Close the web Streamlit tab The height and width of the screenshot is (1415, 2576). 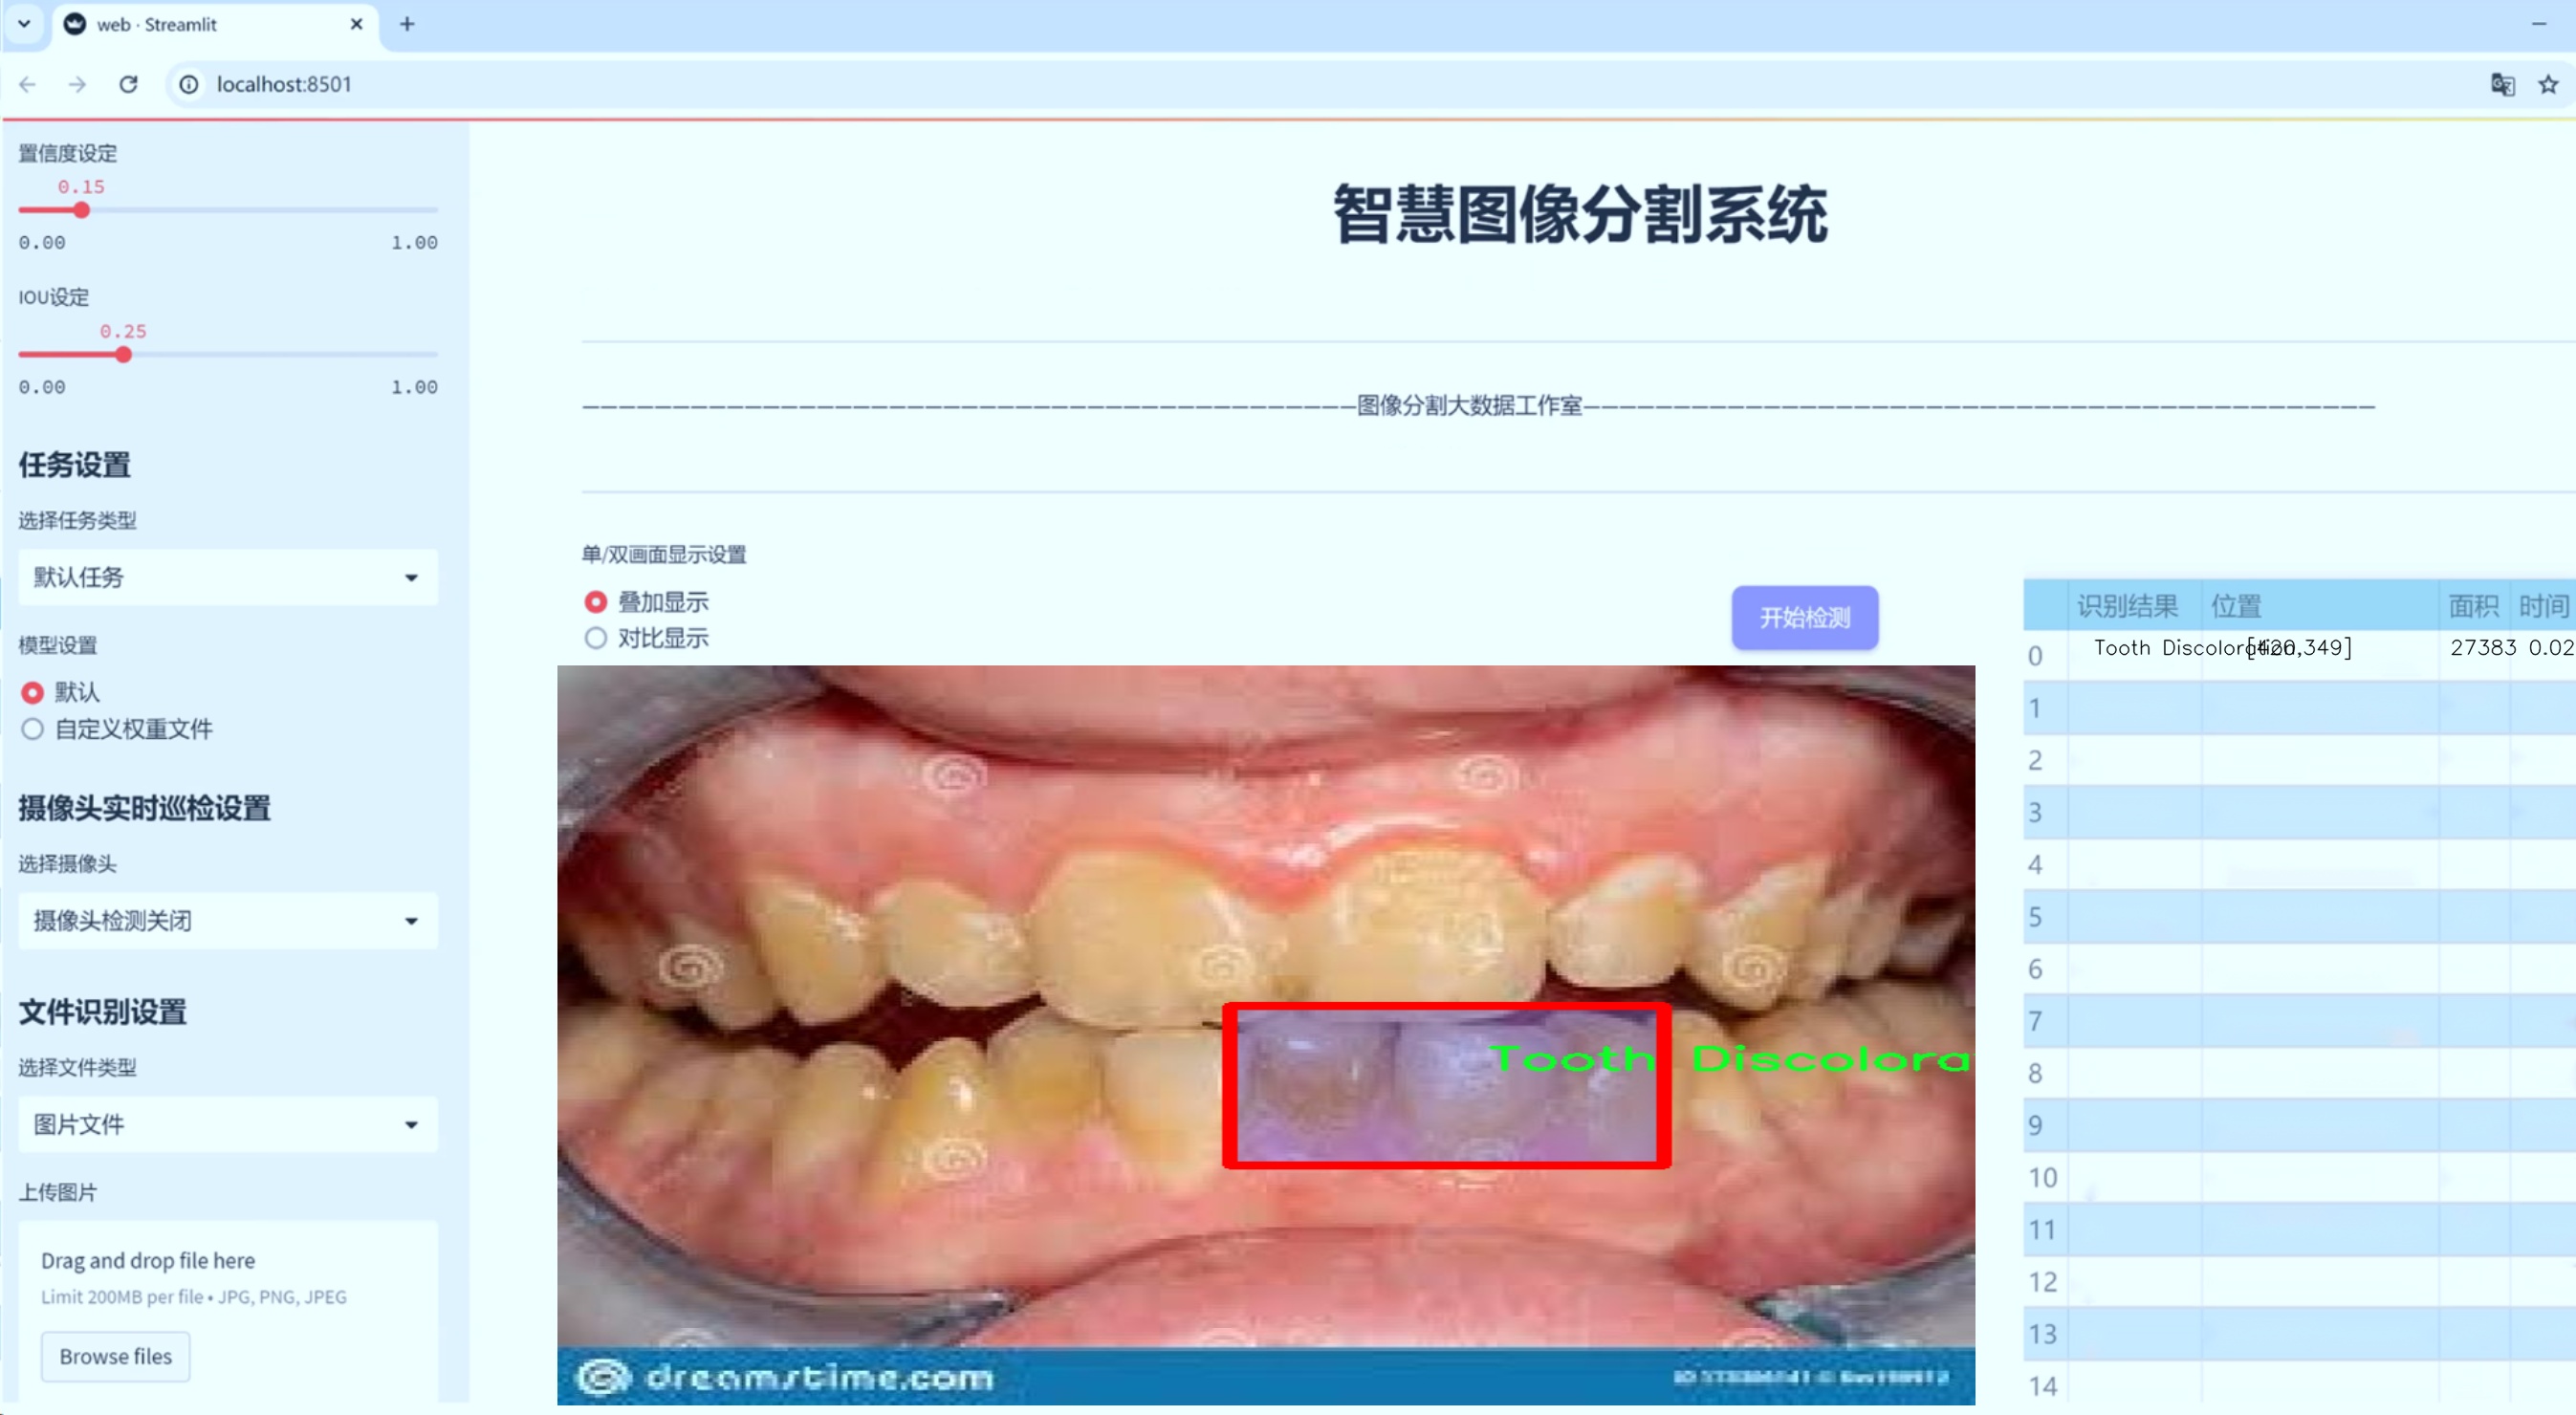[356, 24]
